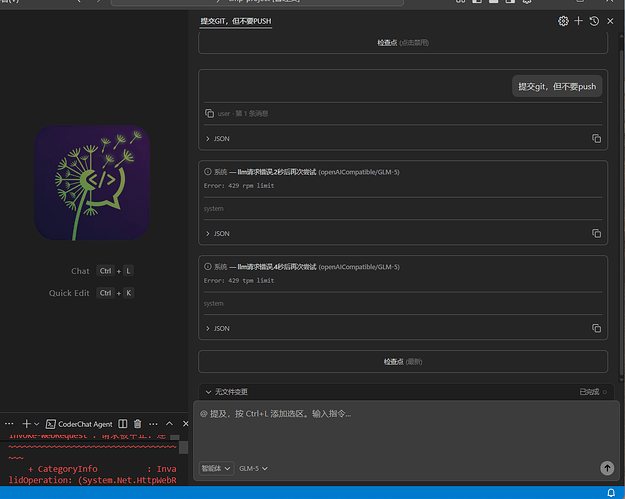Select the CoderChat Agent terminal
The image size is (625, 499).
click(79, 424)
